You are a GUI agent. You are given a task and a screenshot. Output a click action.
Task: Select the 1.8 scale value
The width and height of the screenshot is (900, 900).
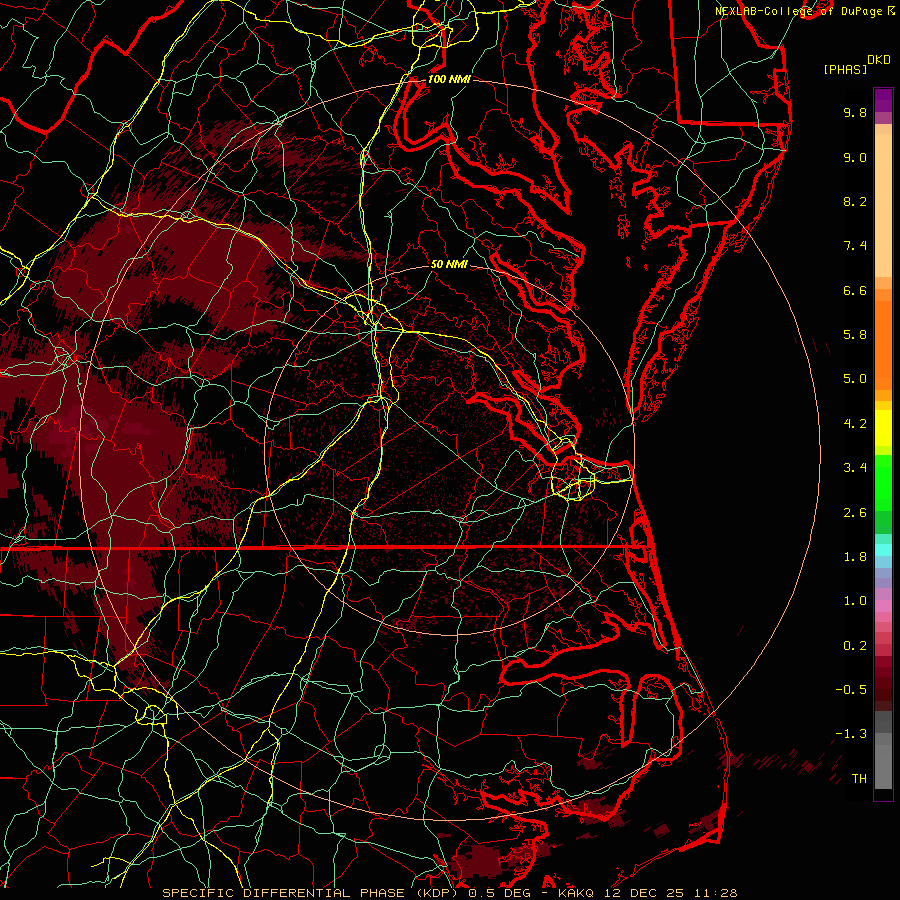click(x=855, y=557)
